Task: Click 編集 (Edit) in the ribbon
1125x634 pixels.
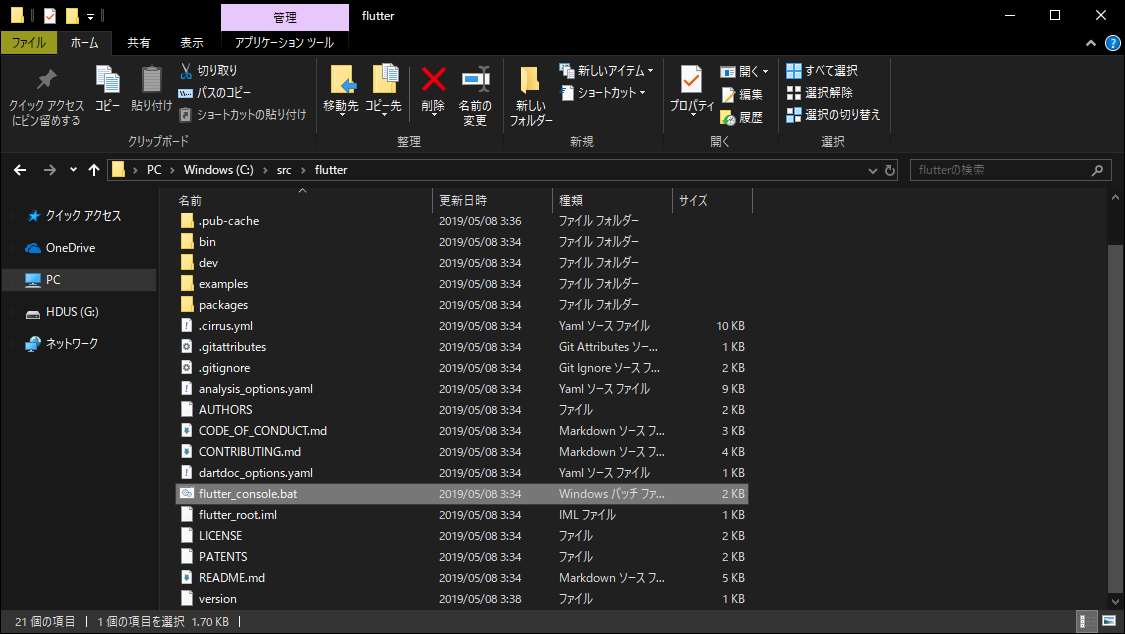Action: click(x=742, y=94)
